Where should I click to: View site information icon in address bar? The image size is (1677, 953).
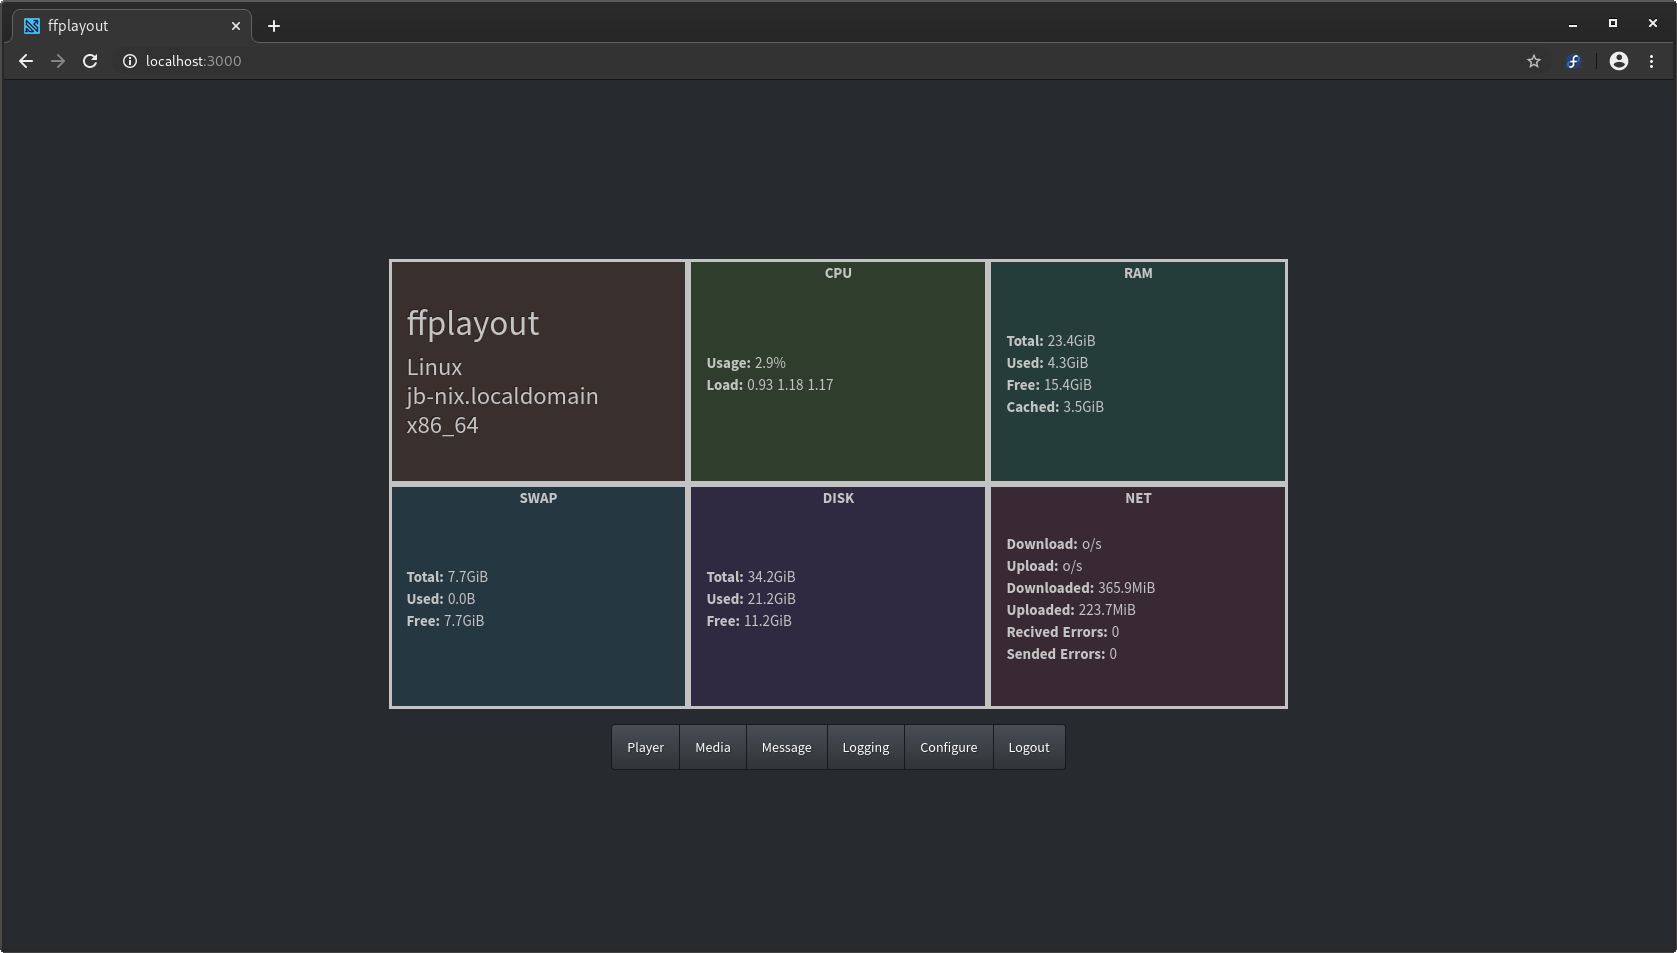pos(130,61)
